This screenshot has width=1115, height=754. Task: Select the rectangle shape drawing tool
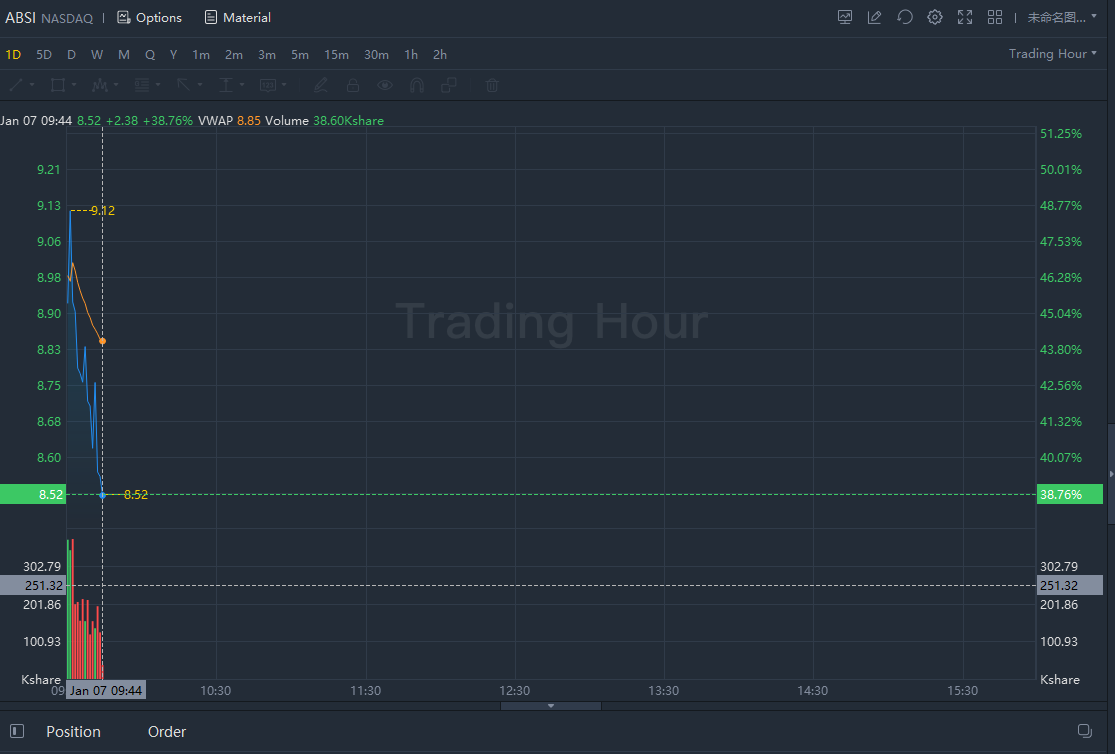point(58,85)
